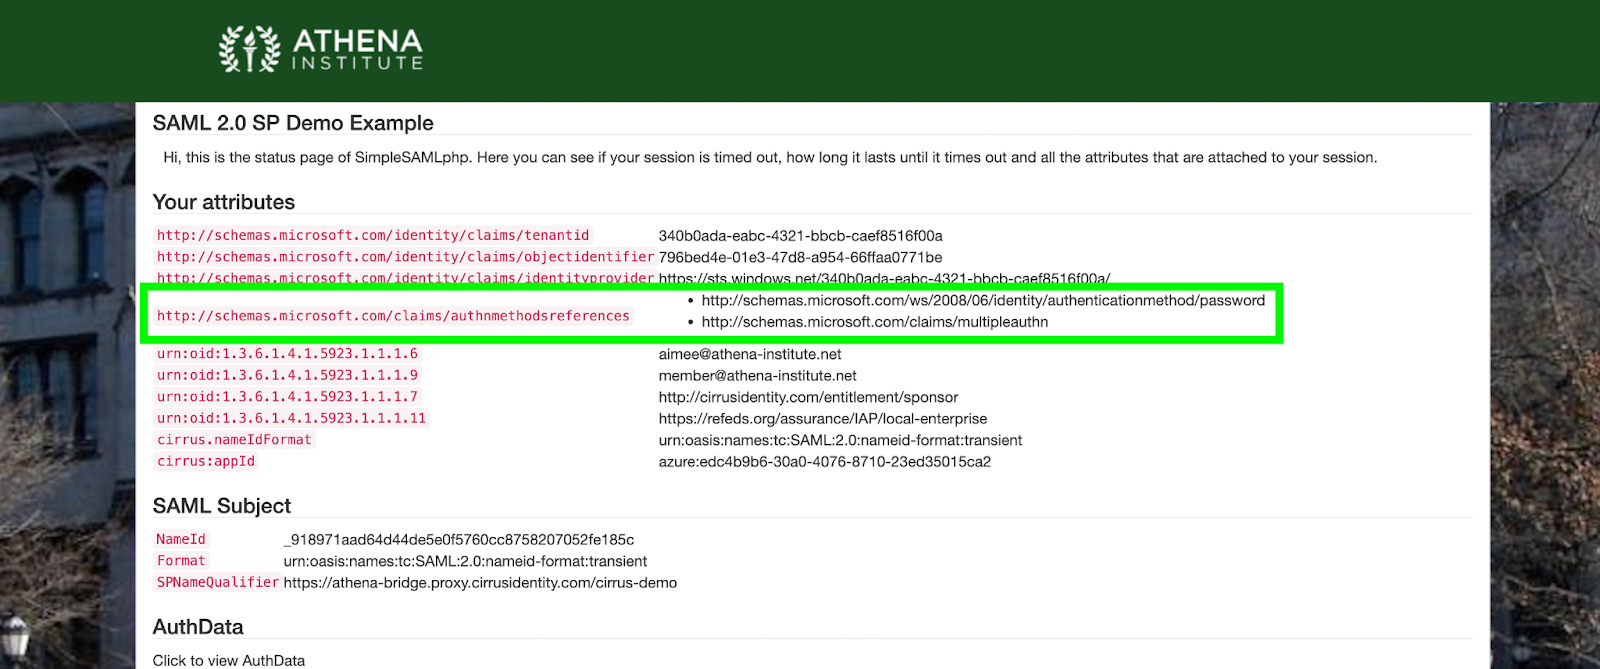Click the authnmethodsreferences claim attribute name
Screen dimensions: 1600x669
coord(393,316)
